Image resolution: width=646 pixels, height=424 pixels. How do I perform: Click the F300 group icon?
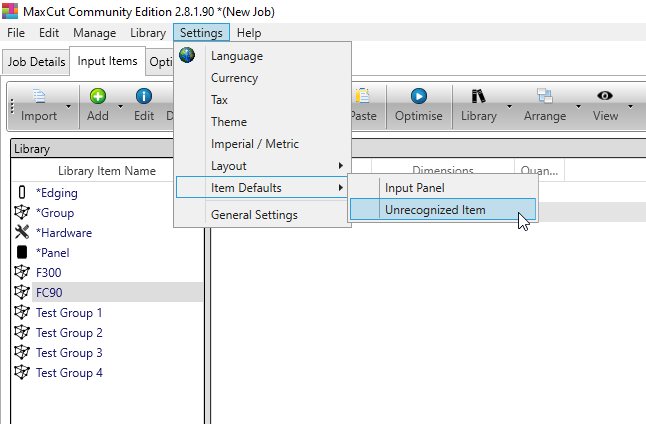[x=22, y=272]
